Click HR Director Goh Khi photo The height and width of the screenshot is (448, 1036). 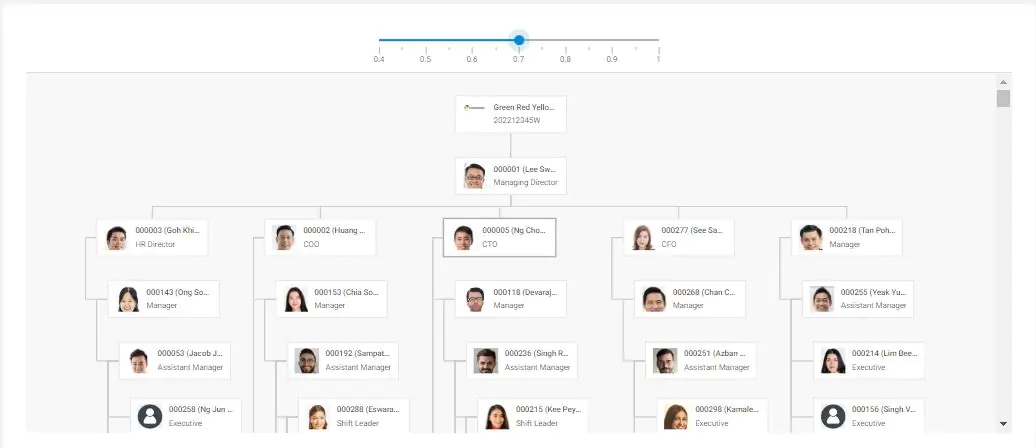[x=116, y=238]
